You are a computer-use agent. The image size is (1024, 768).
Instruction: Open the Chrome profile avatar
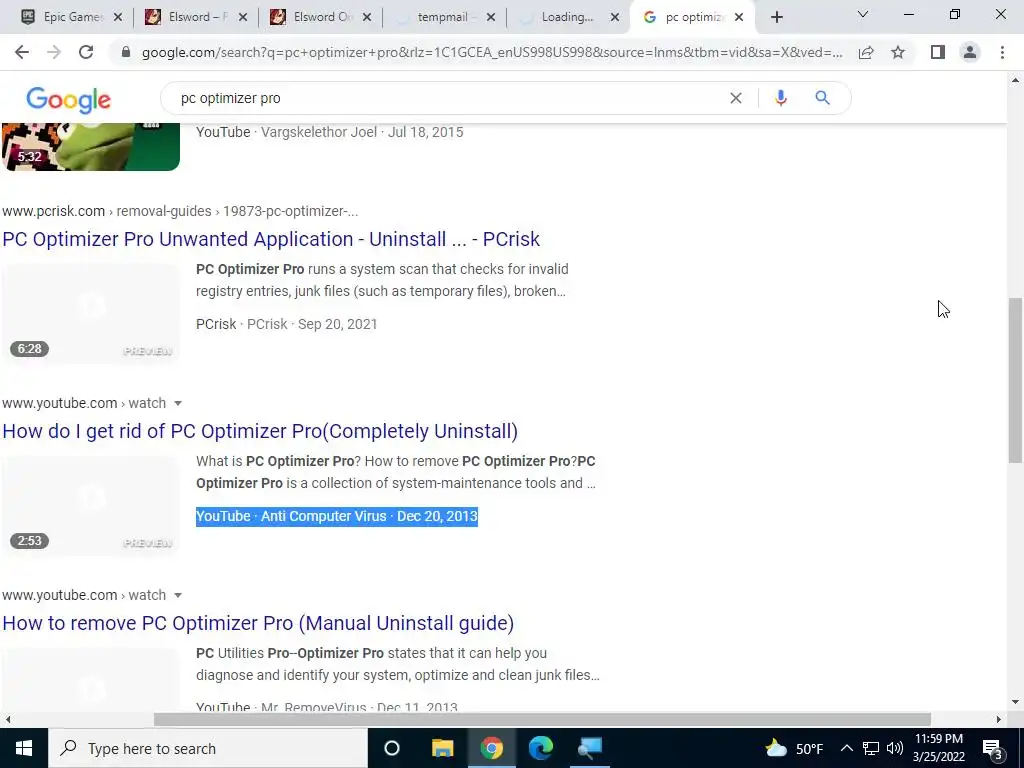pyautogui.click(x=970, y=52)
